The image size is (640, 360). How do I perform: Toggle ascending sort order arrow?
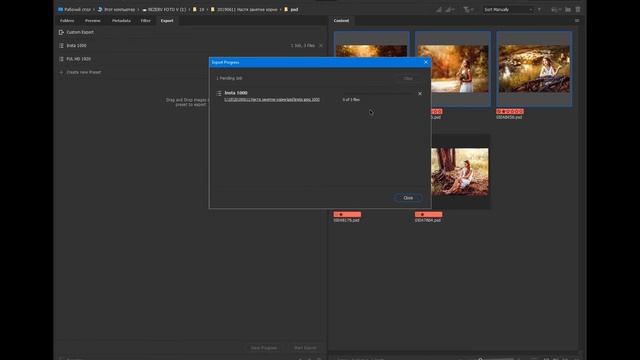click(x=539, y=9)
